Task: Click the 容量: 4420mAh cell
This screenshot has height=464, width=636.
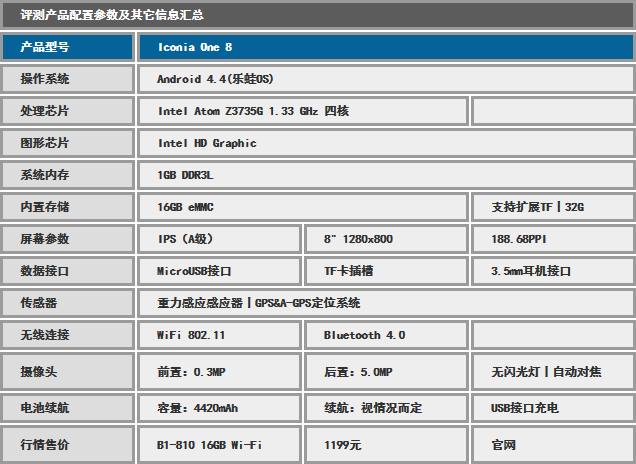Action: (219, 408)
